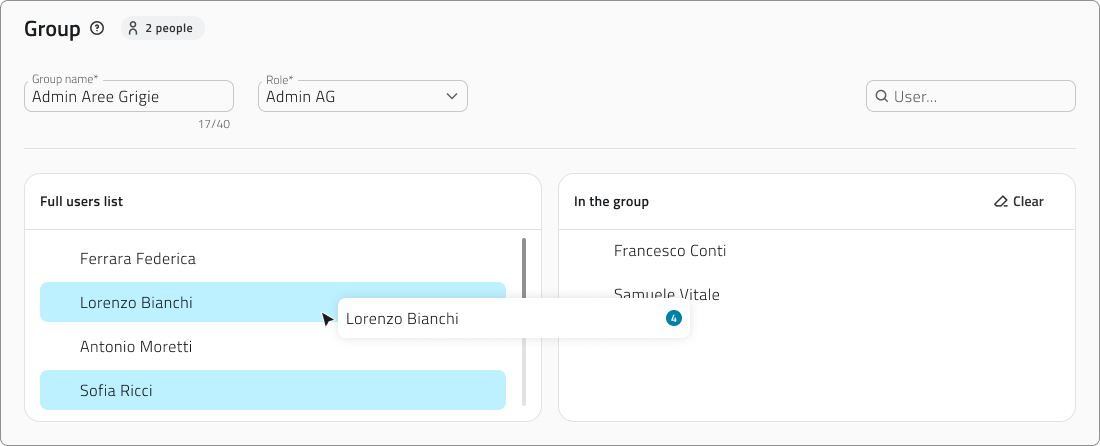Click the person icon in people badge

pyautogui.click(x=133, y=29)
